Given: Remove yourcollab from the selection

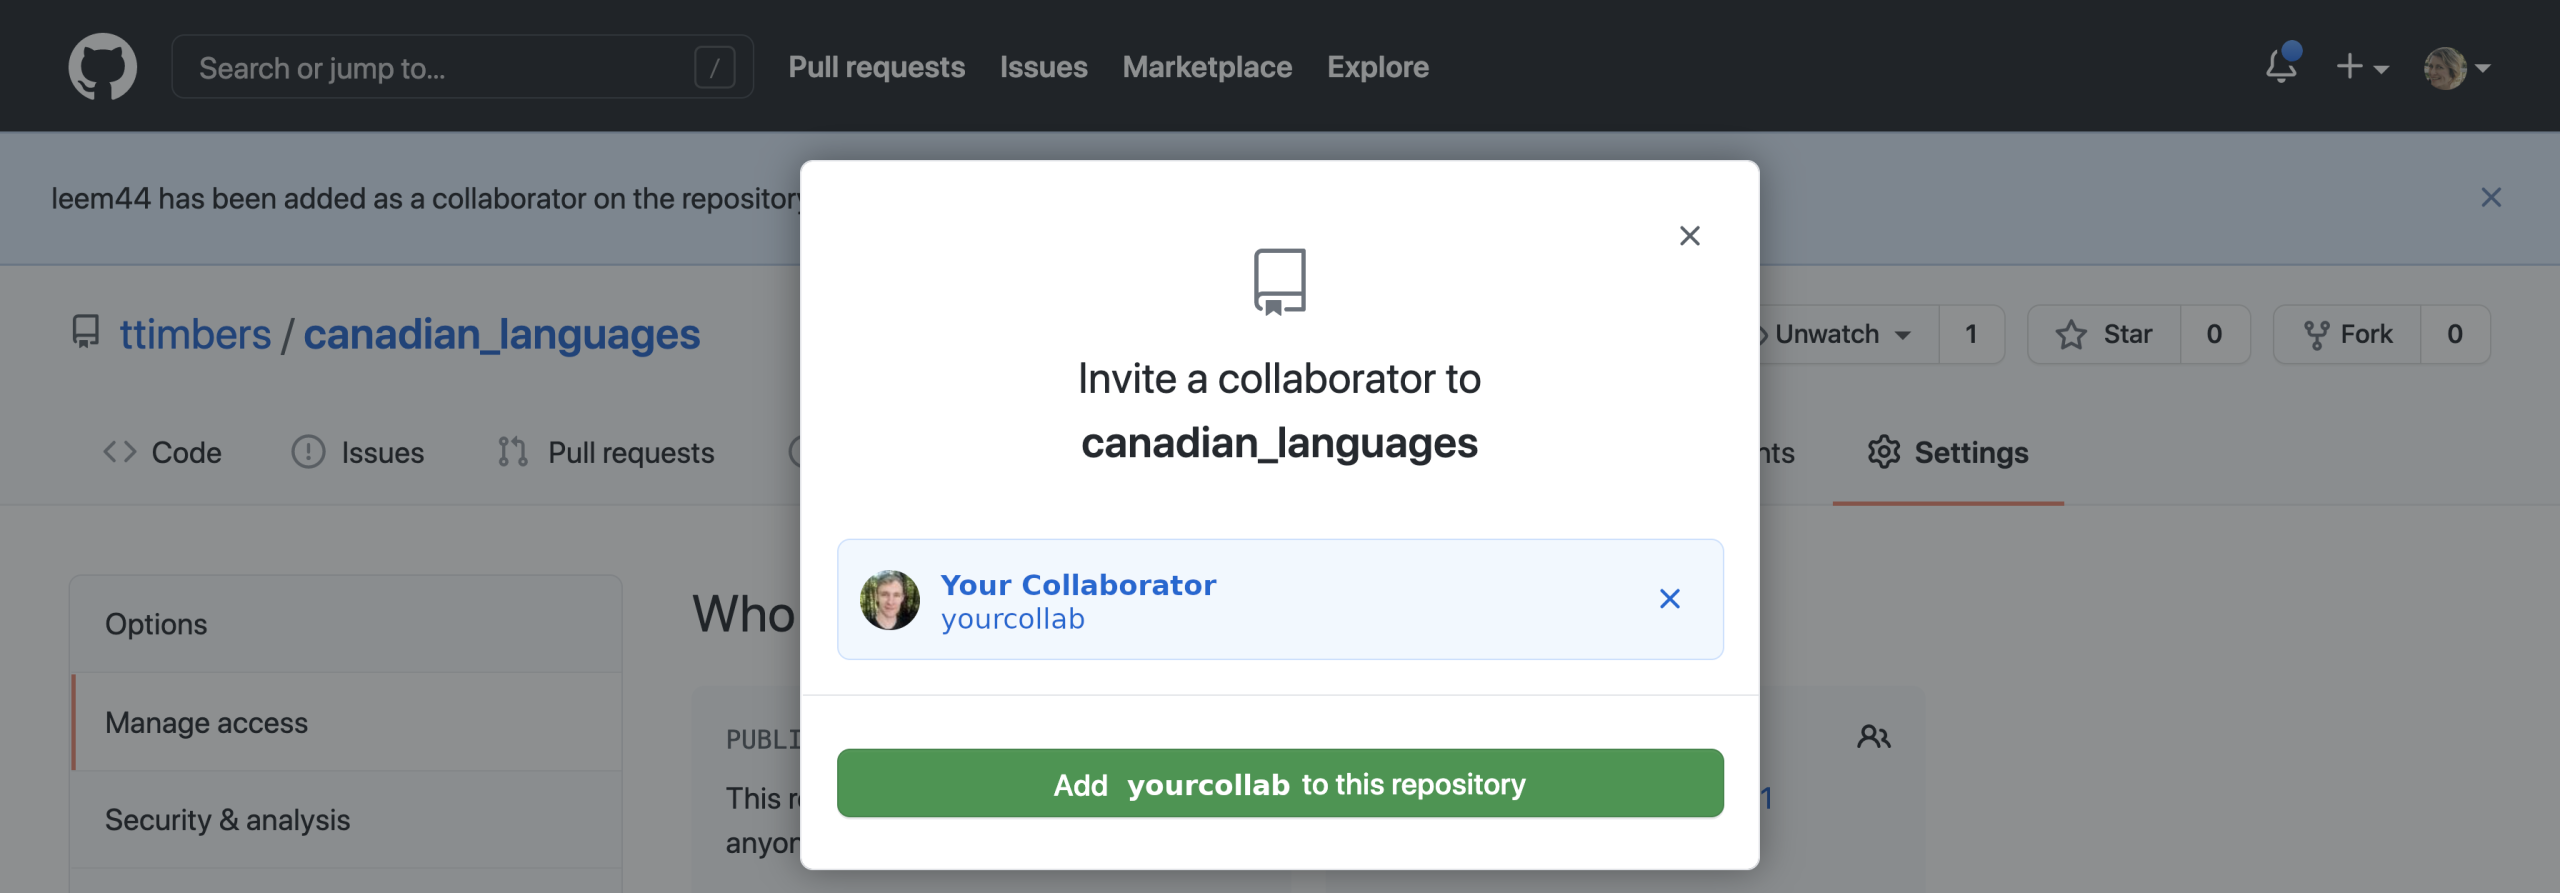Looking at the screenshot, I should pos(1669,599).
